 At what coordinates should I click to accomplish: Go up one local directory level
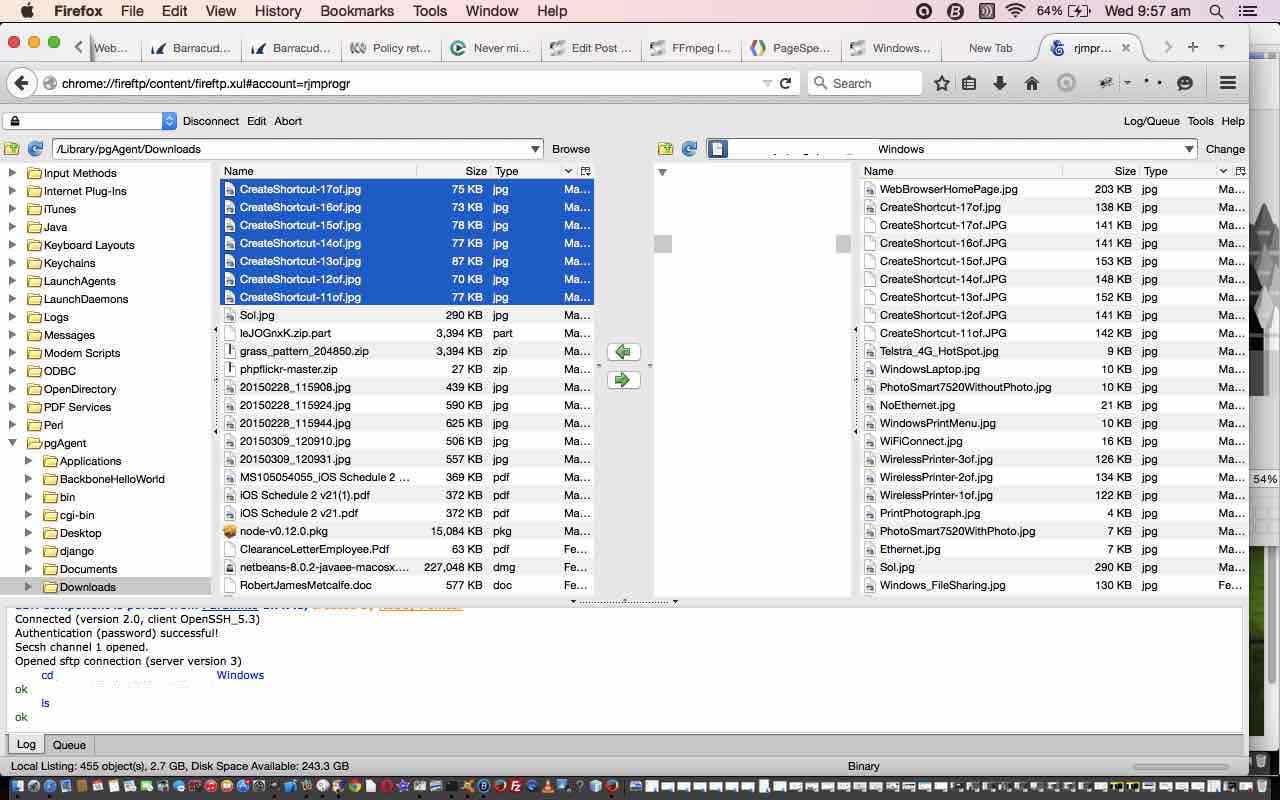click(12, 149)
